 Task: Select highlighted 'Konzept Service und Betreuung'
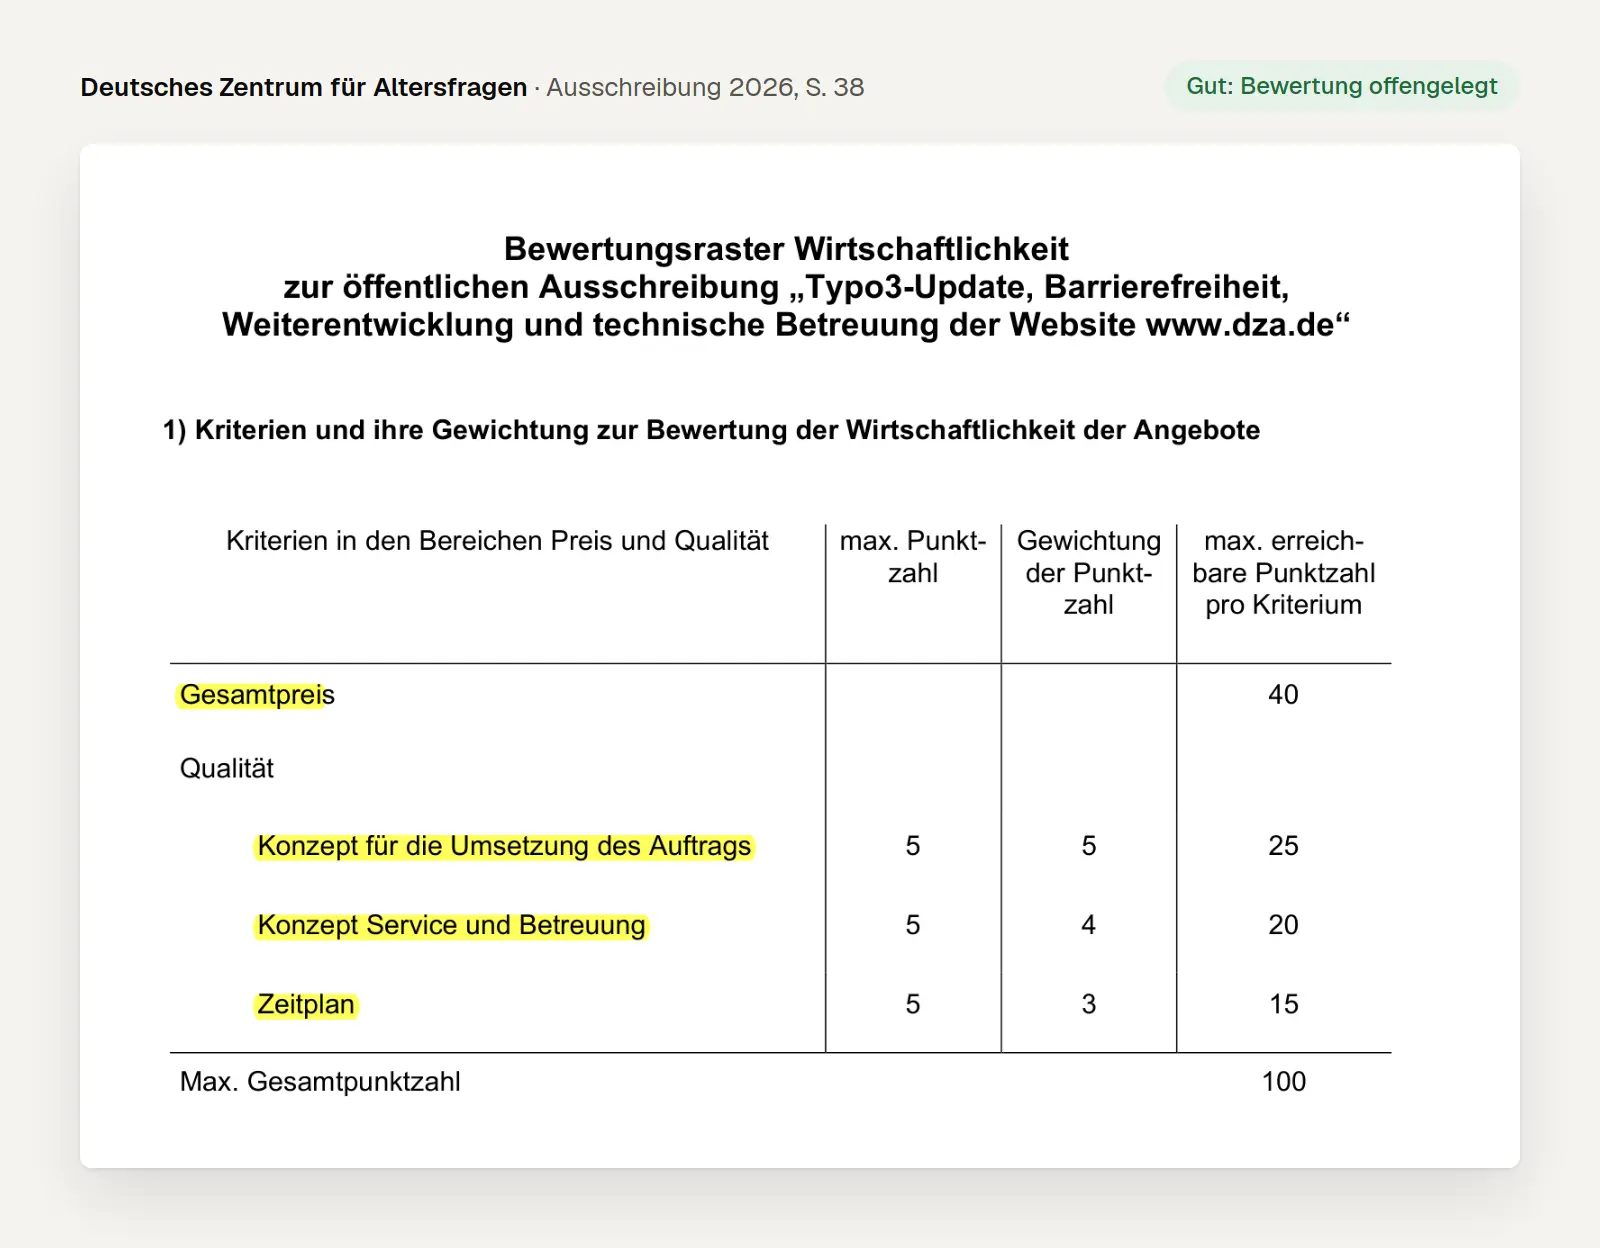click(451, 925)
